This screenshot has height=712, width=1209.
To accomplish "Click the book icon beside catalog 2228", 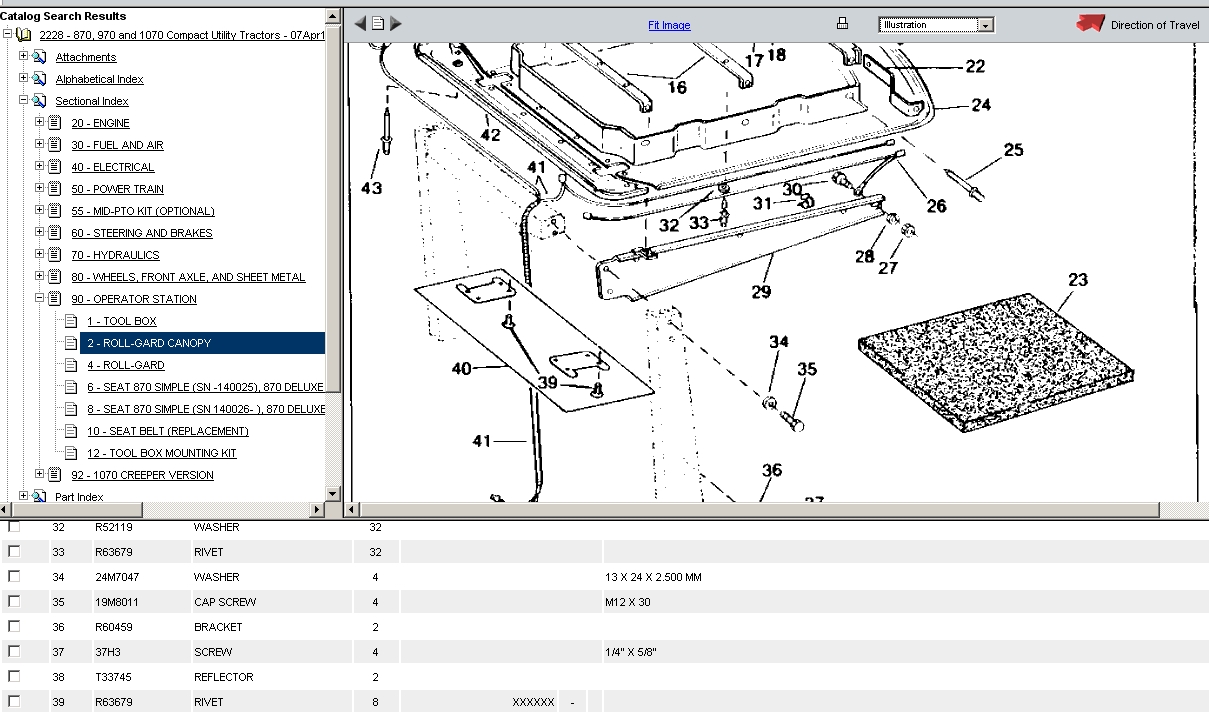I will (24, 35).
